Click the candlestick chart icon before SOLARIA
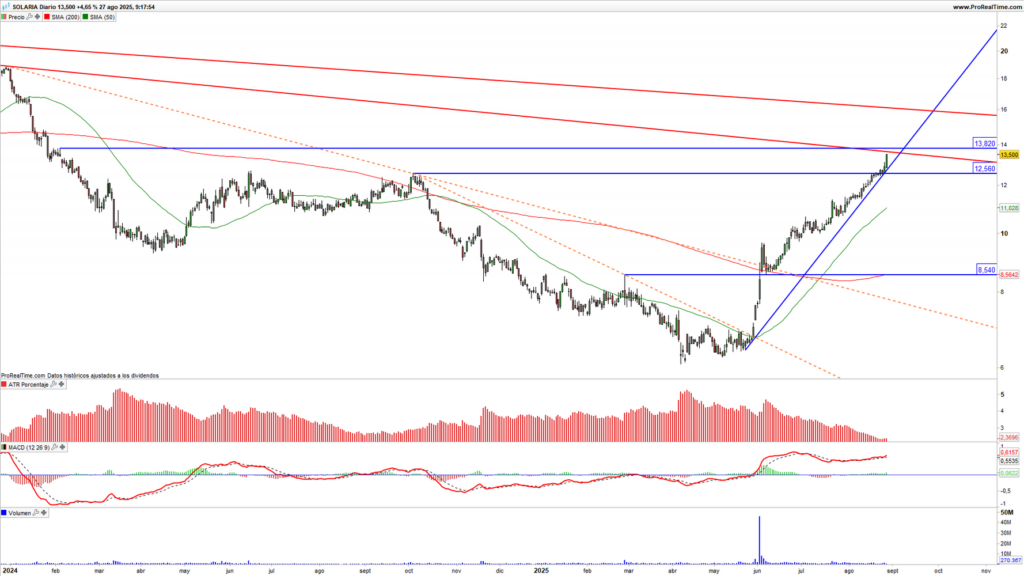1024x576 pixels. point(5,6)
